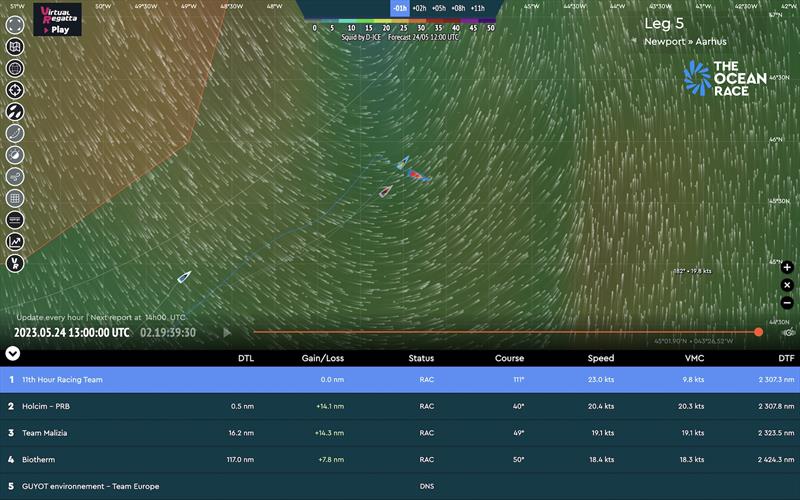This screenshot has width=800, height=500.
Task: Click the lone white boat marker southwest
Action: click(x=184, y=277)
